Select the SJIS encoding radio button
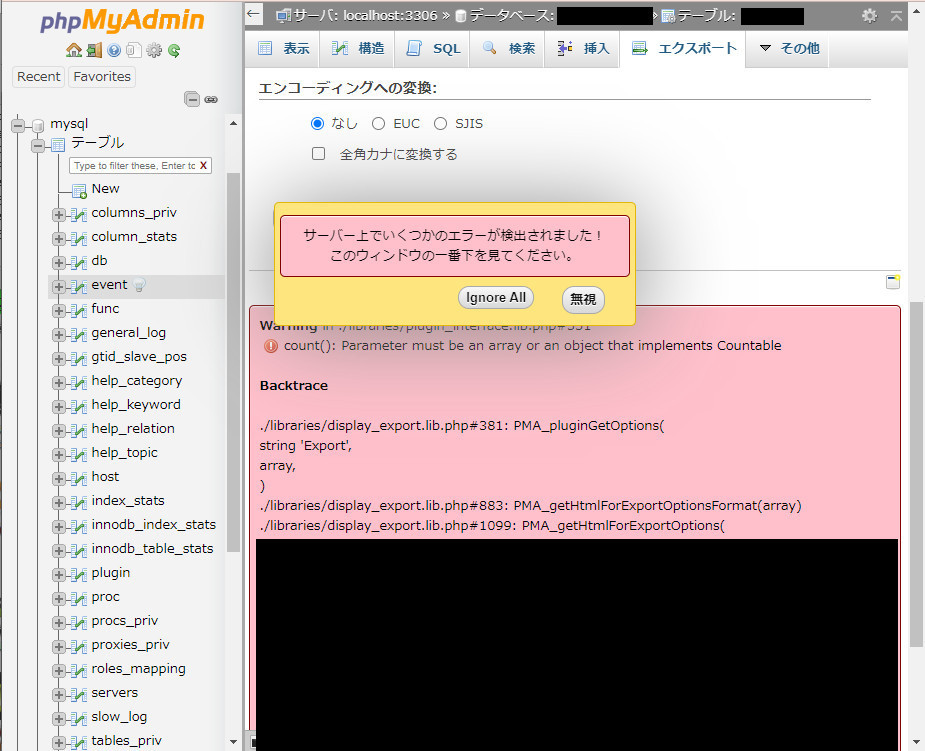This screenshot has height=751, width=925. tap(440, 123)
